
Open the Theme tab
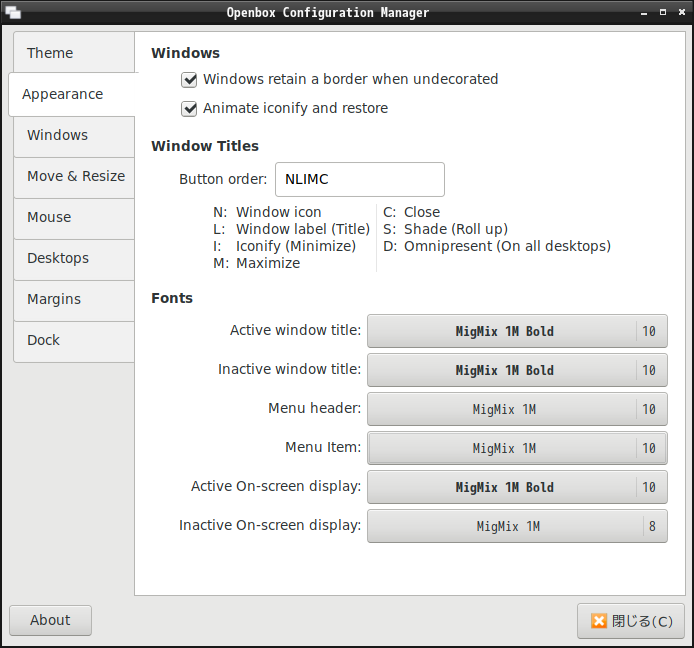point(74,53)
